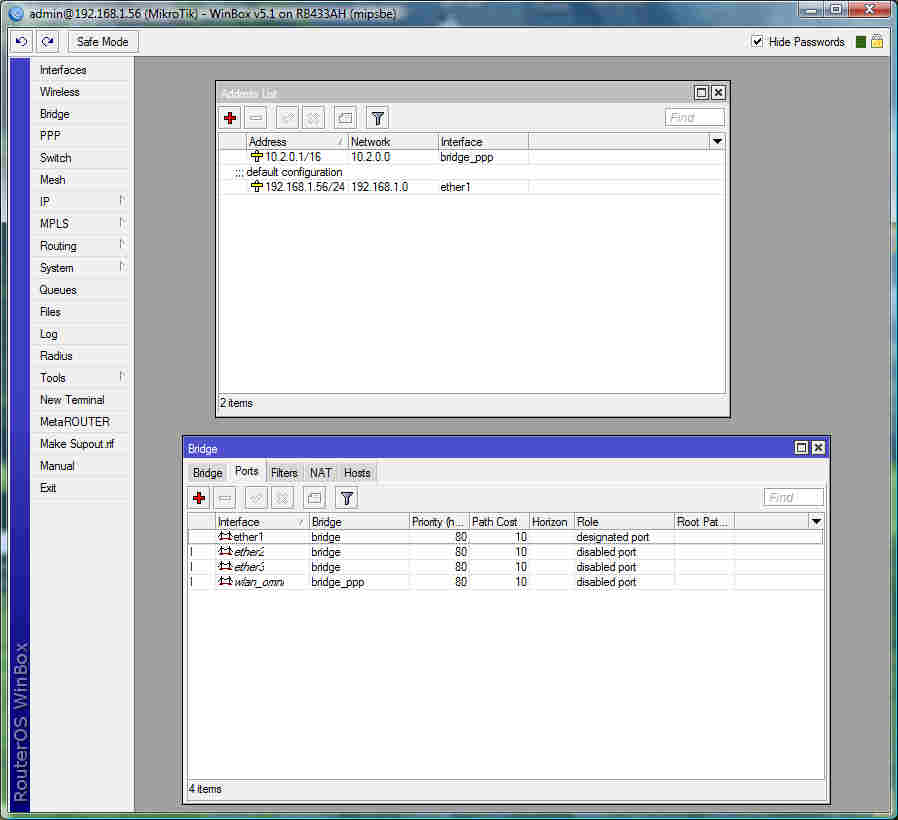Open the Manual
Viewport: 898px width, 820px height.
click(x=79, y=466)
